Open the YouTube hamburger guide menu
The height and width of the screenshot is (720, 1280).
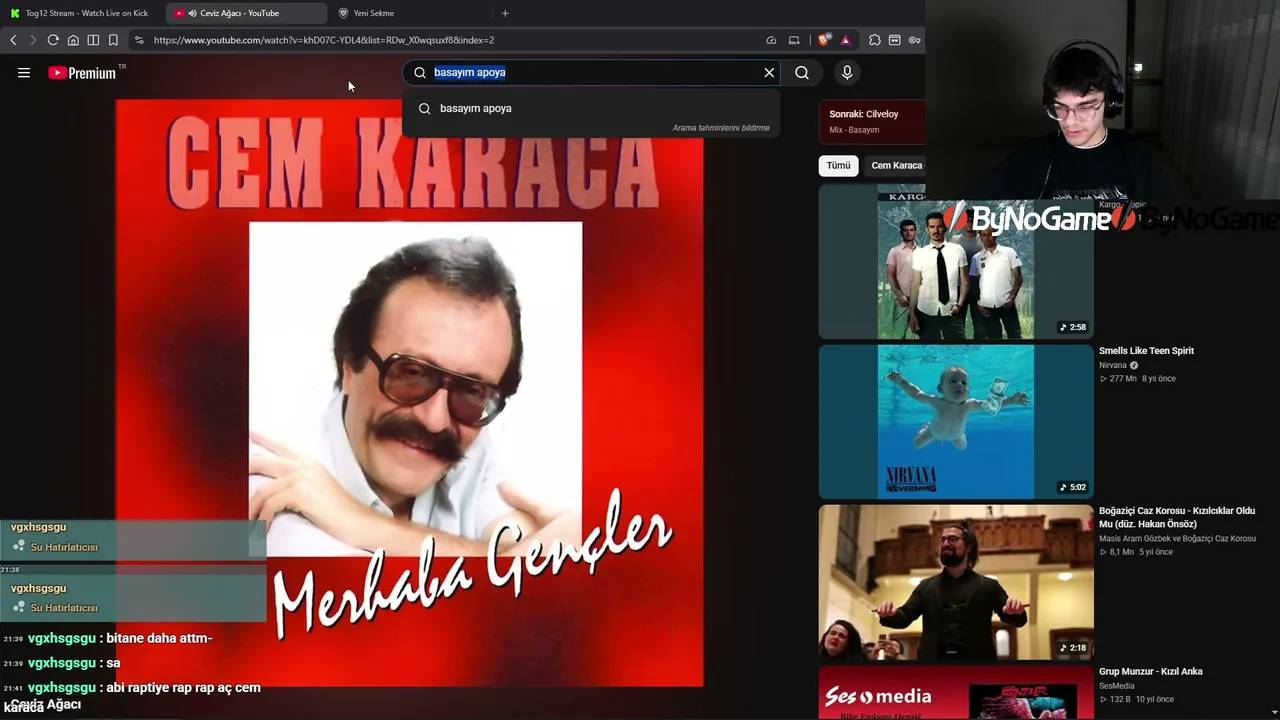pyautogui.click(x=24, y=72)
